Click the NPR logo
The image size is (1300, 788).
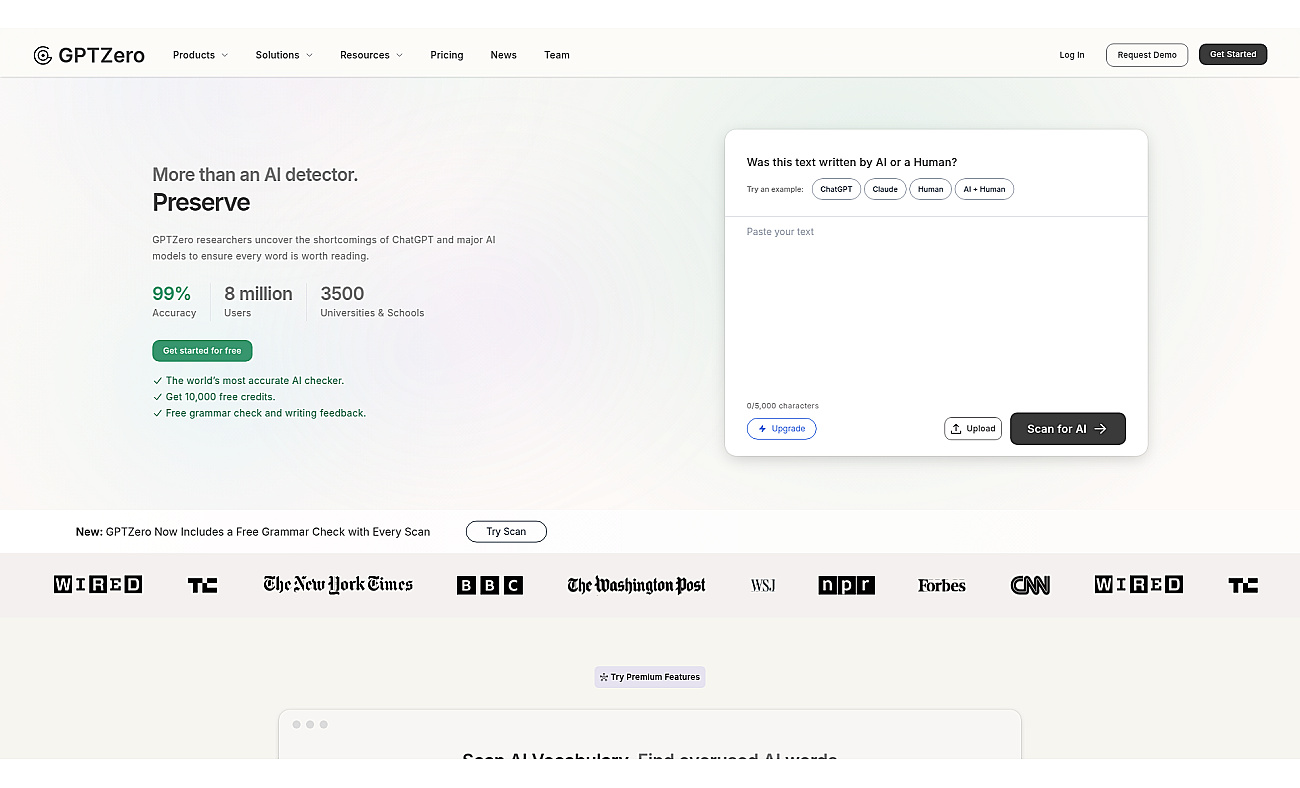pos(846,585)
